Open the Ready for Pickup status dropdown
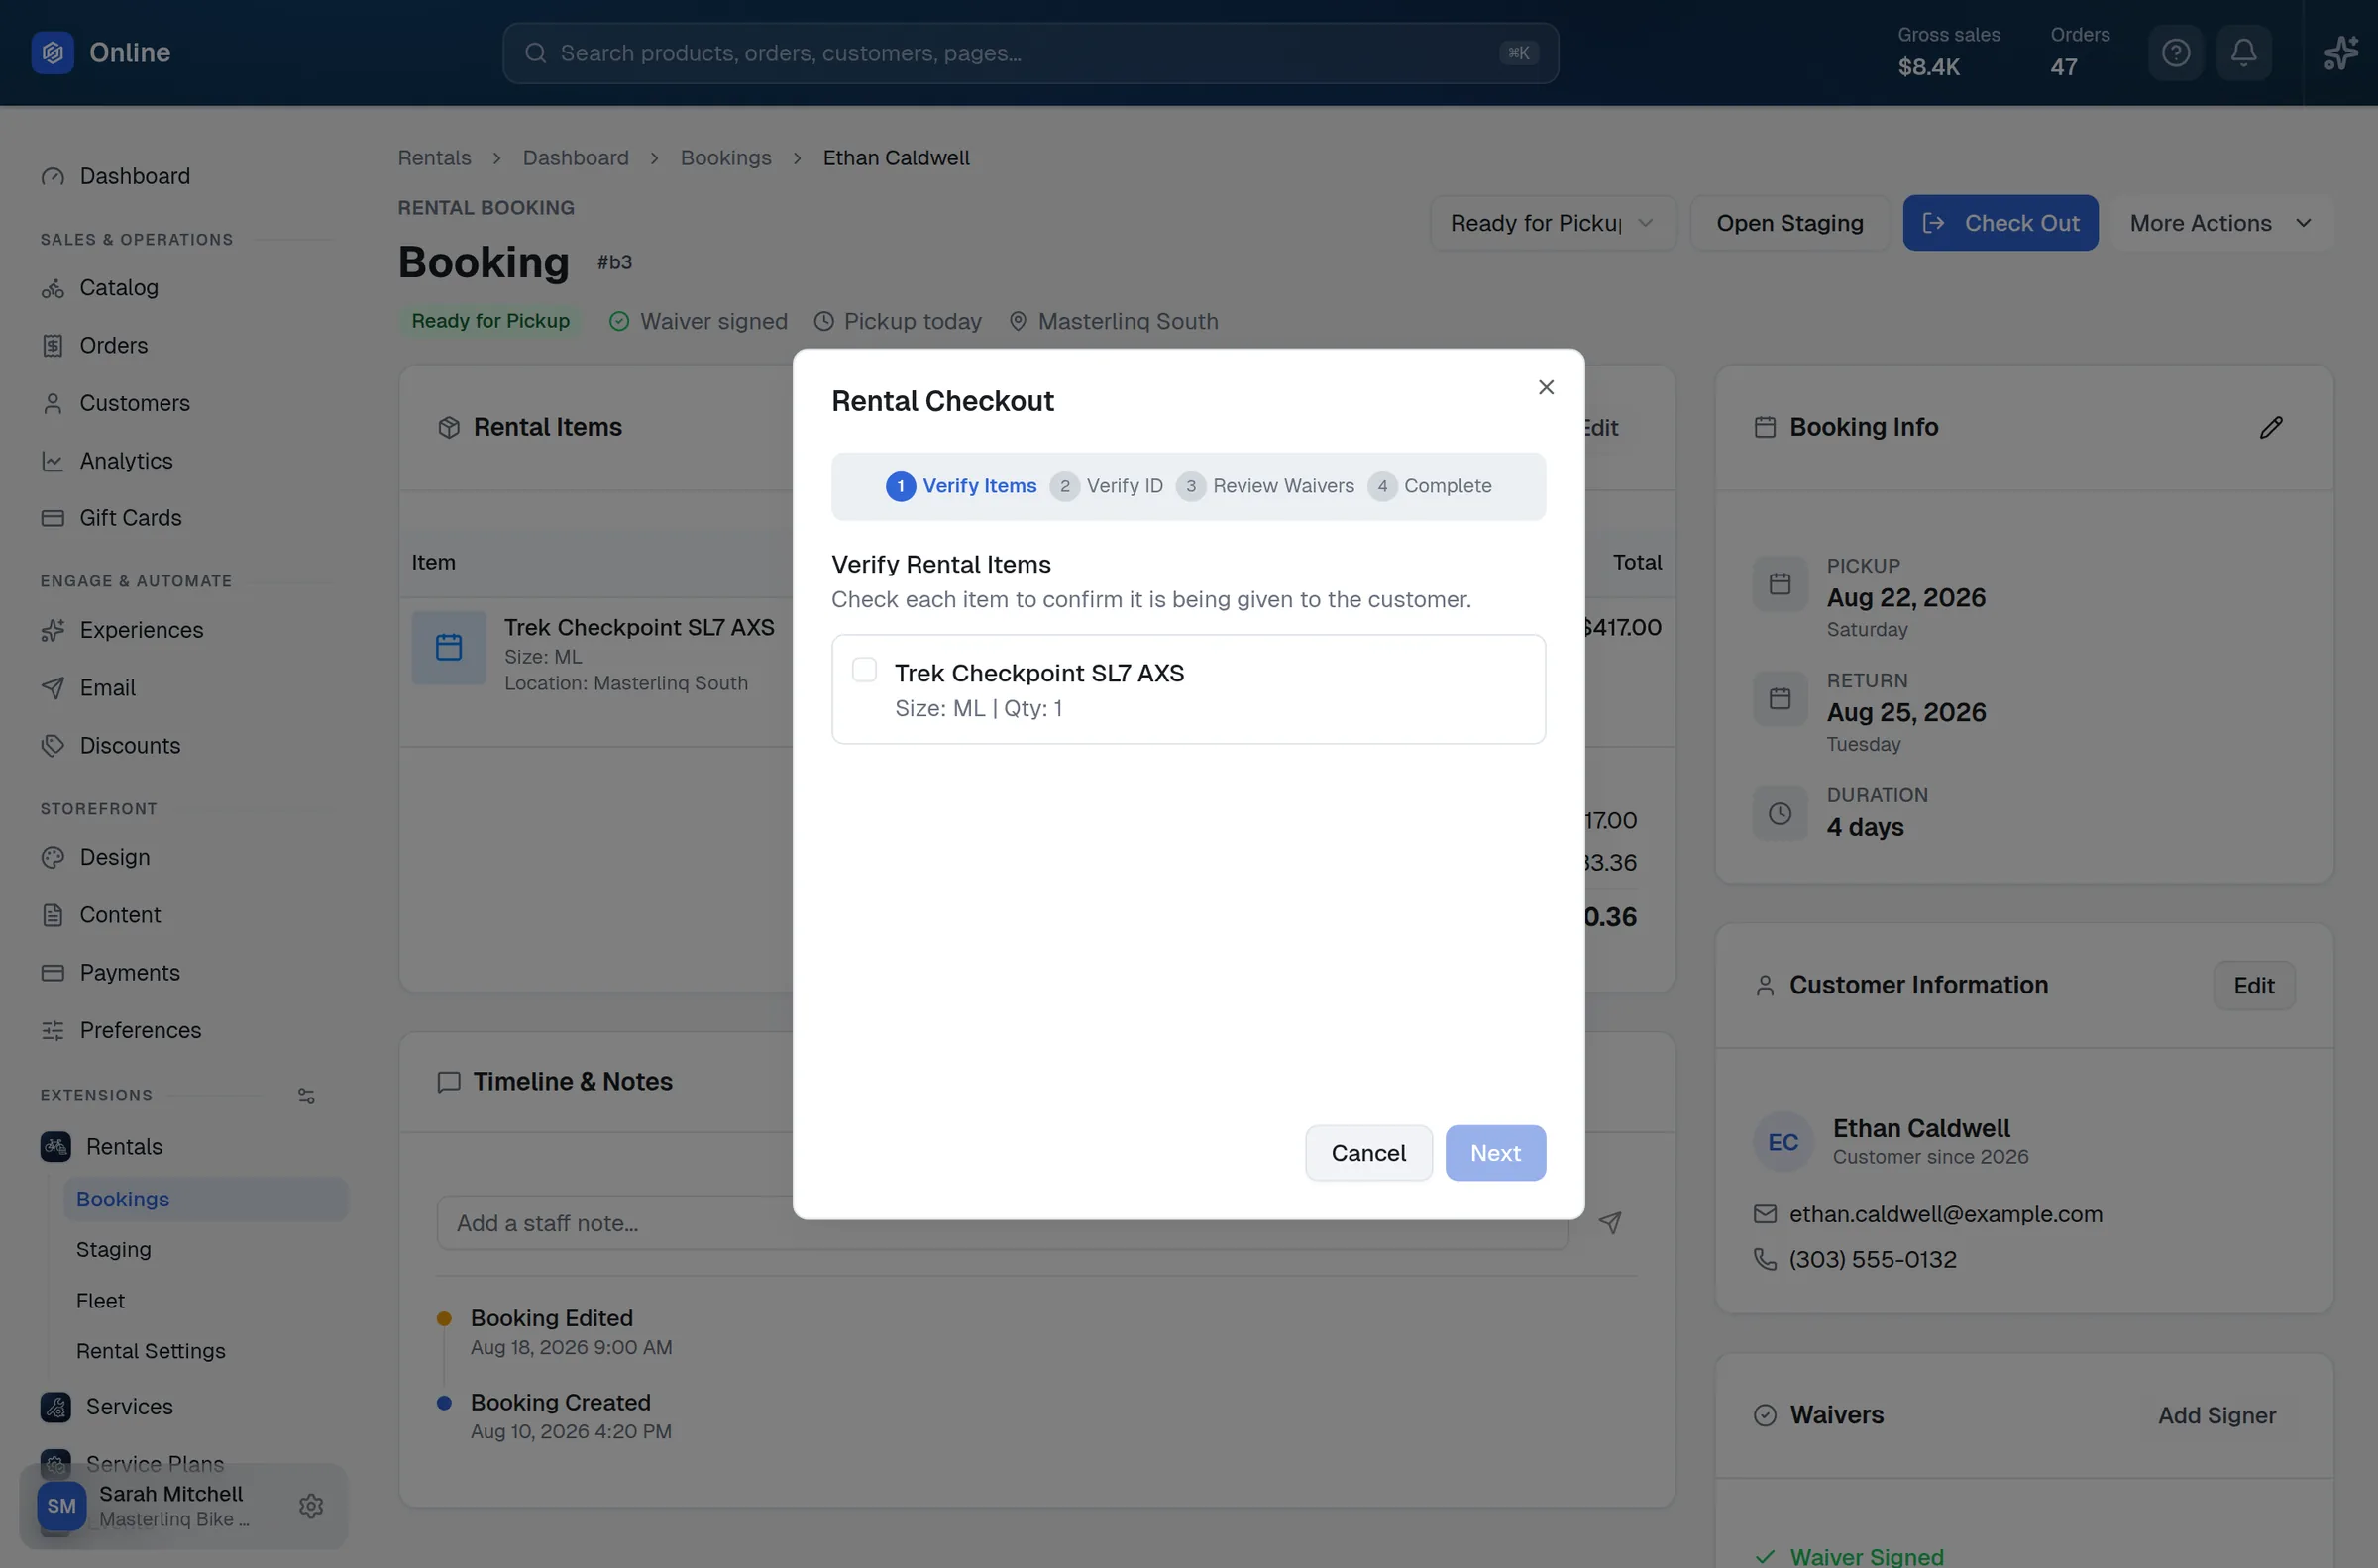 [1552, 223]
